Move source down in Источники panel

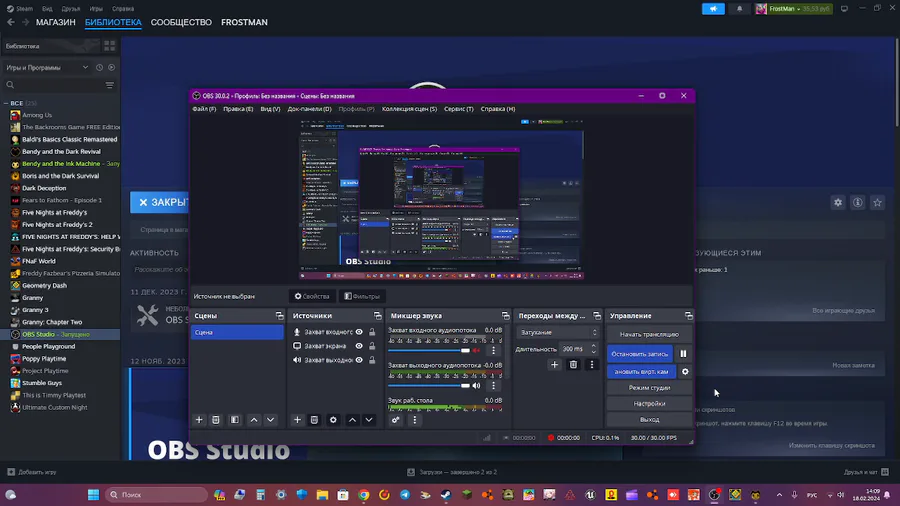(x=369, y=420)
